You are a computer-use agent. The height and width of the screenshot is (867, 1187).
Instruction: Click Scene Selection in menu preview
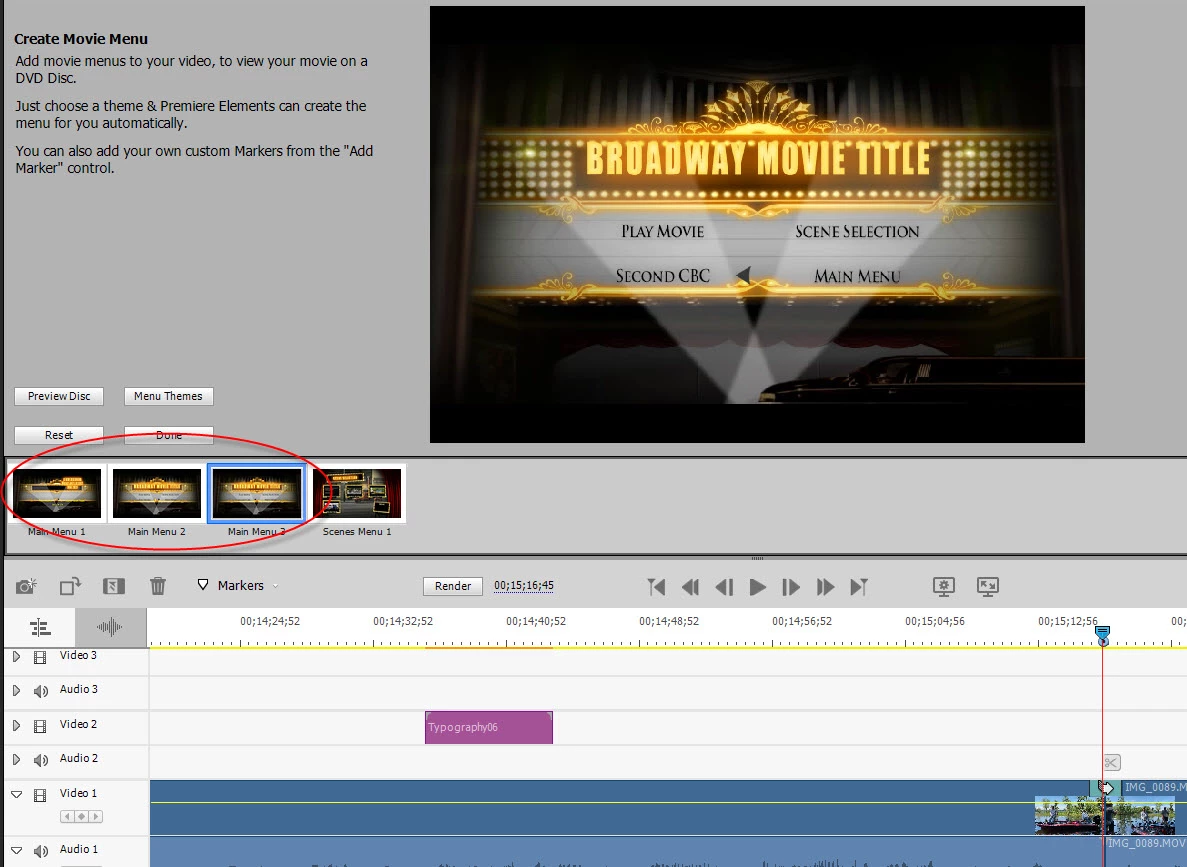[857, 232]
